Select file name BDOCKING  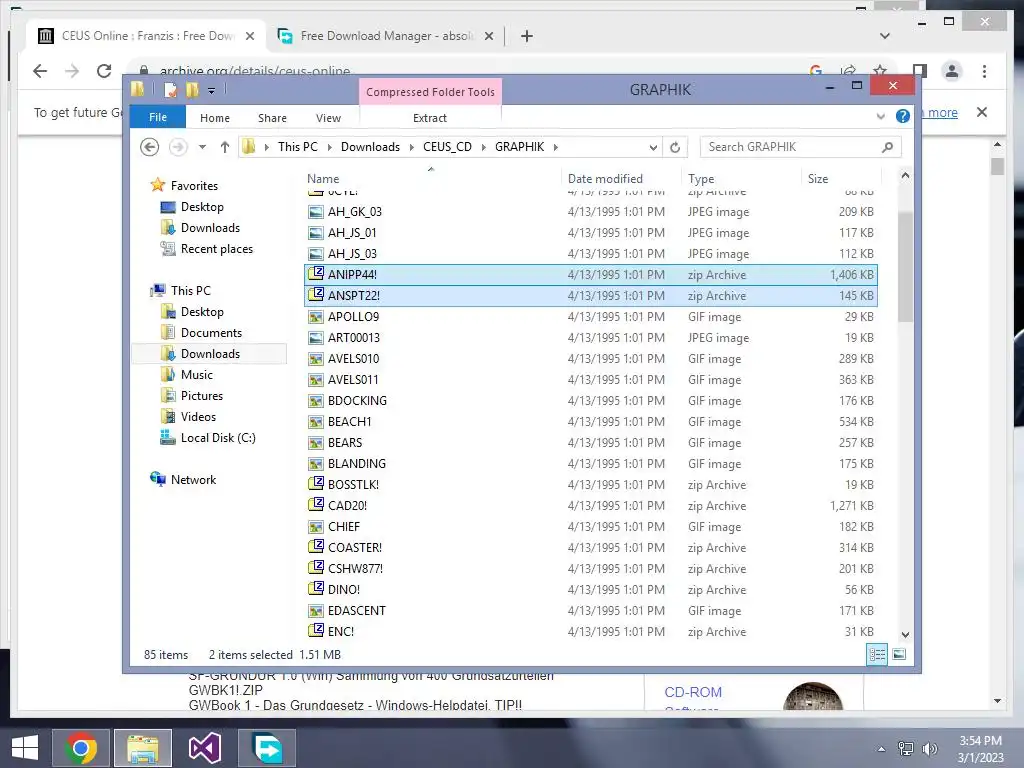[357, 401]
